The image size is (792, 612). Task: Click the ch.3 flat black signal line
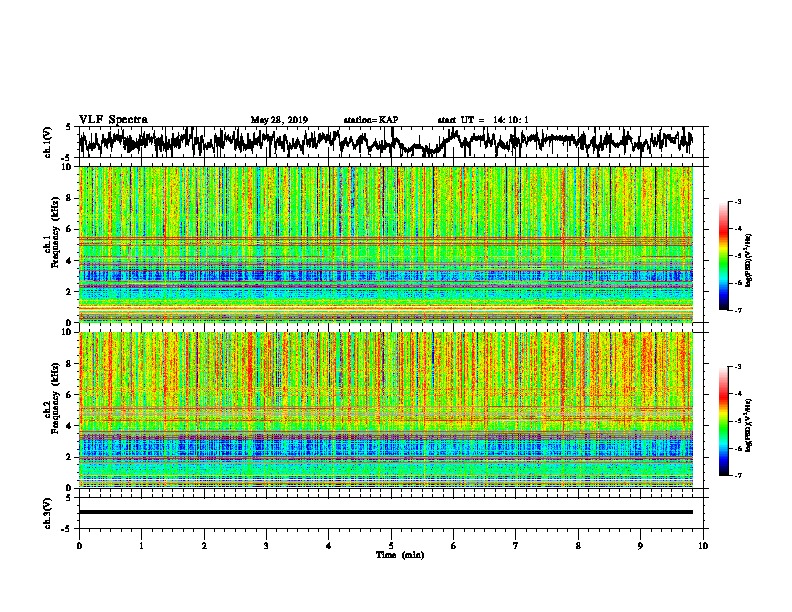385,512
